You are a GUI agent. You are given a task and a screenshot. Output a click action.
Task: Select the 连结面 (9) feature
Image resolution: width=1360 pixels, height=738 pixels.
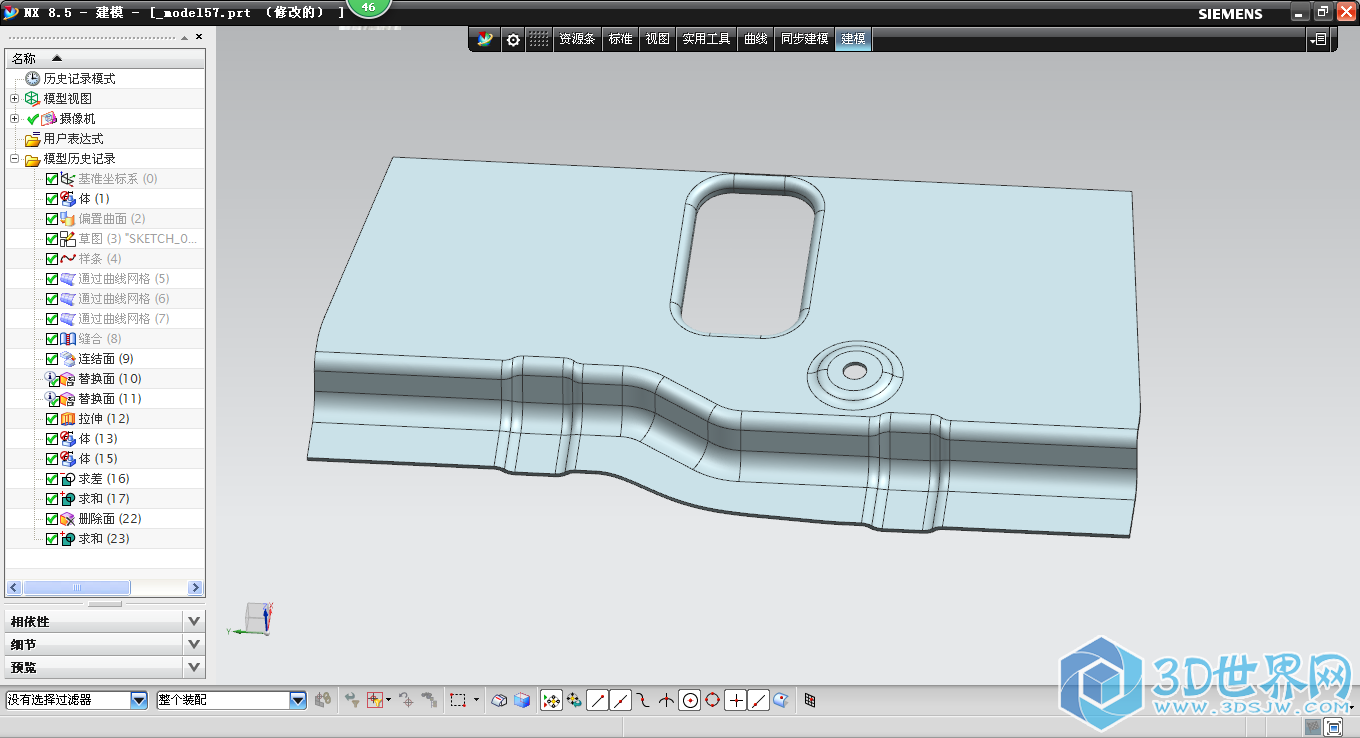tap(106, 359)
